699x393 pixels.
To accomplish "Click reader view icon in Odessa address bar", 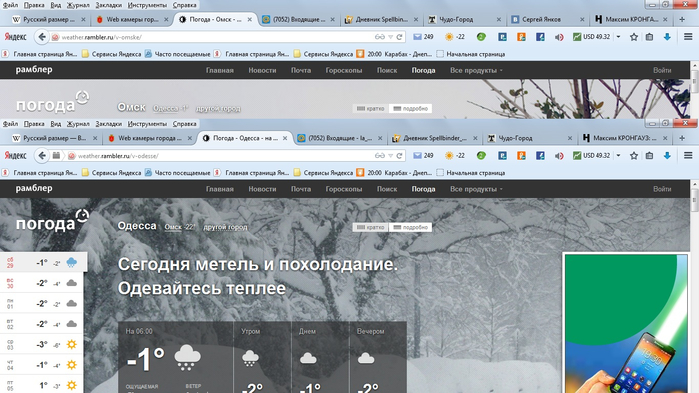I will click(379, 156).
